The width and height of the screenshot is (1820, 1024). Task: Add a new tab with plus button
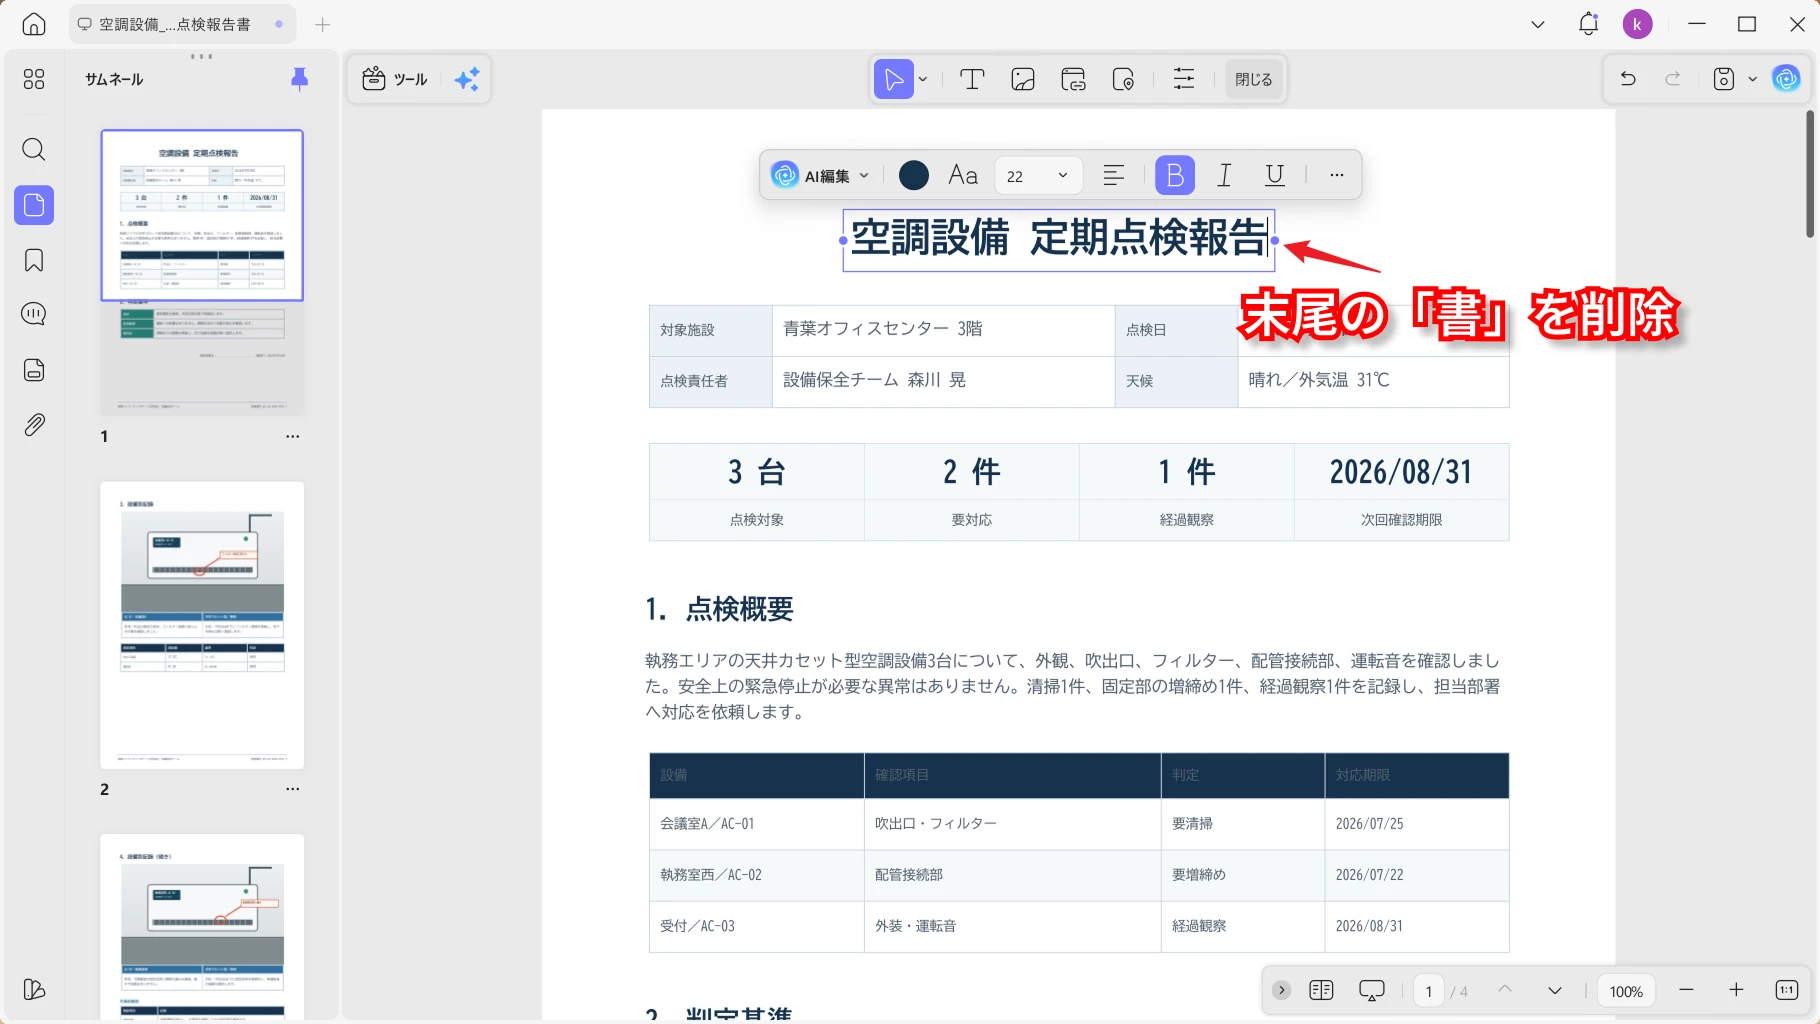pos(322,24)
